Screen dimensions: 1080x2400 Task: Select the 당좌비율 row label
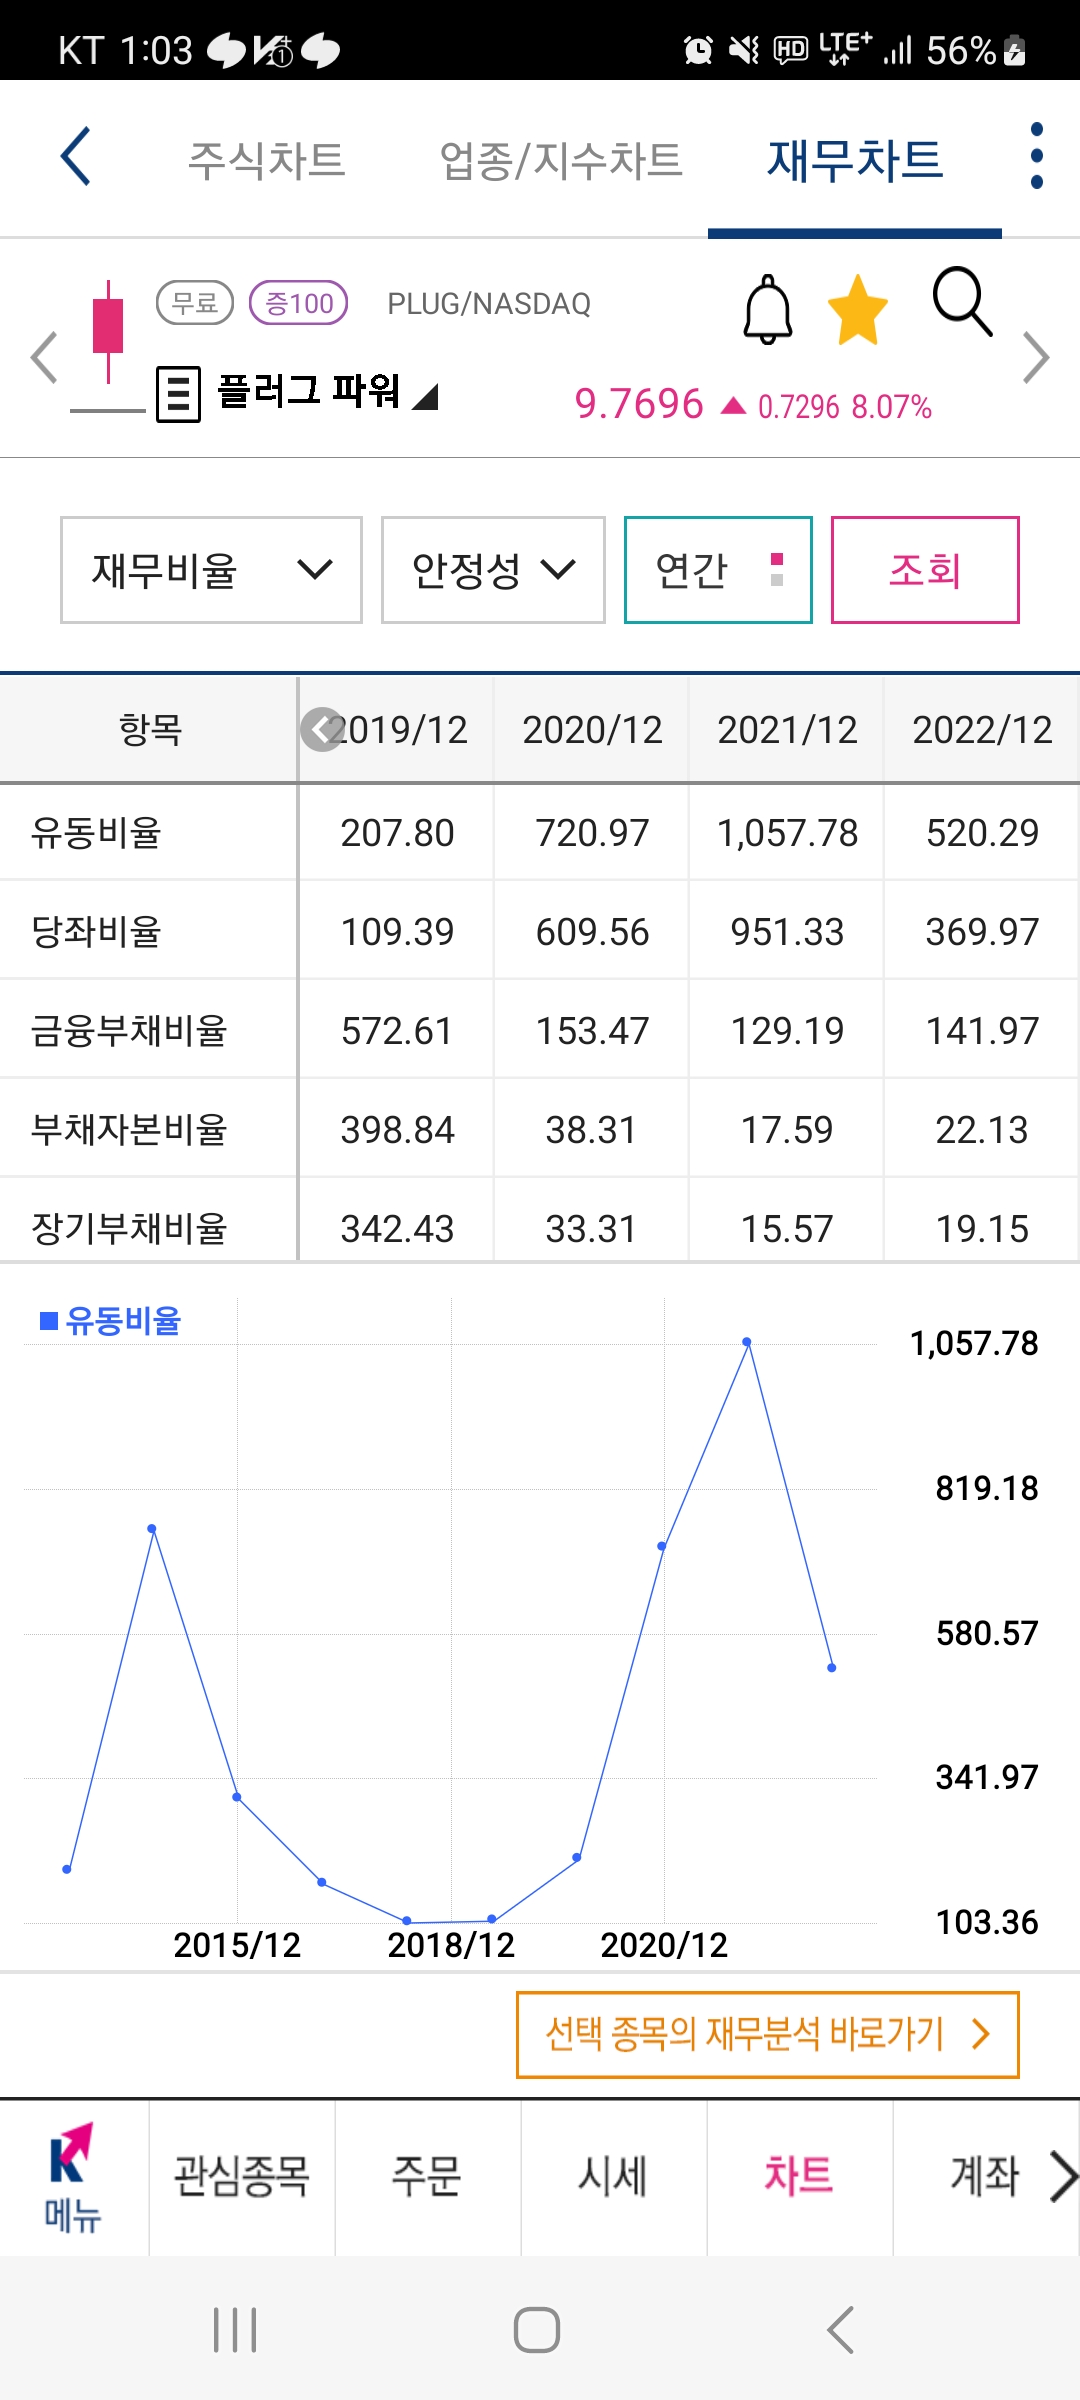96,932
